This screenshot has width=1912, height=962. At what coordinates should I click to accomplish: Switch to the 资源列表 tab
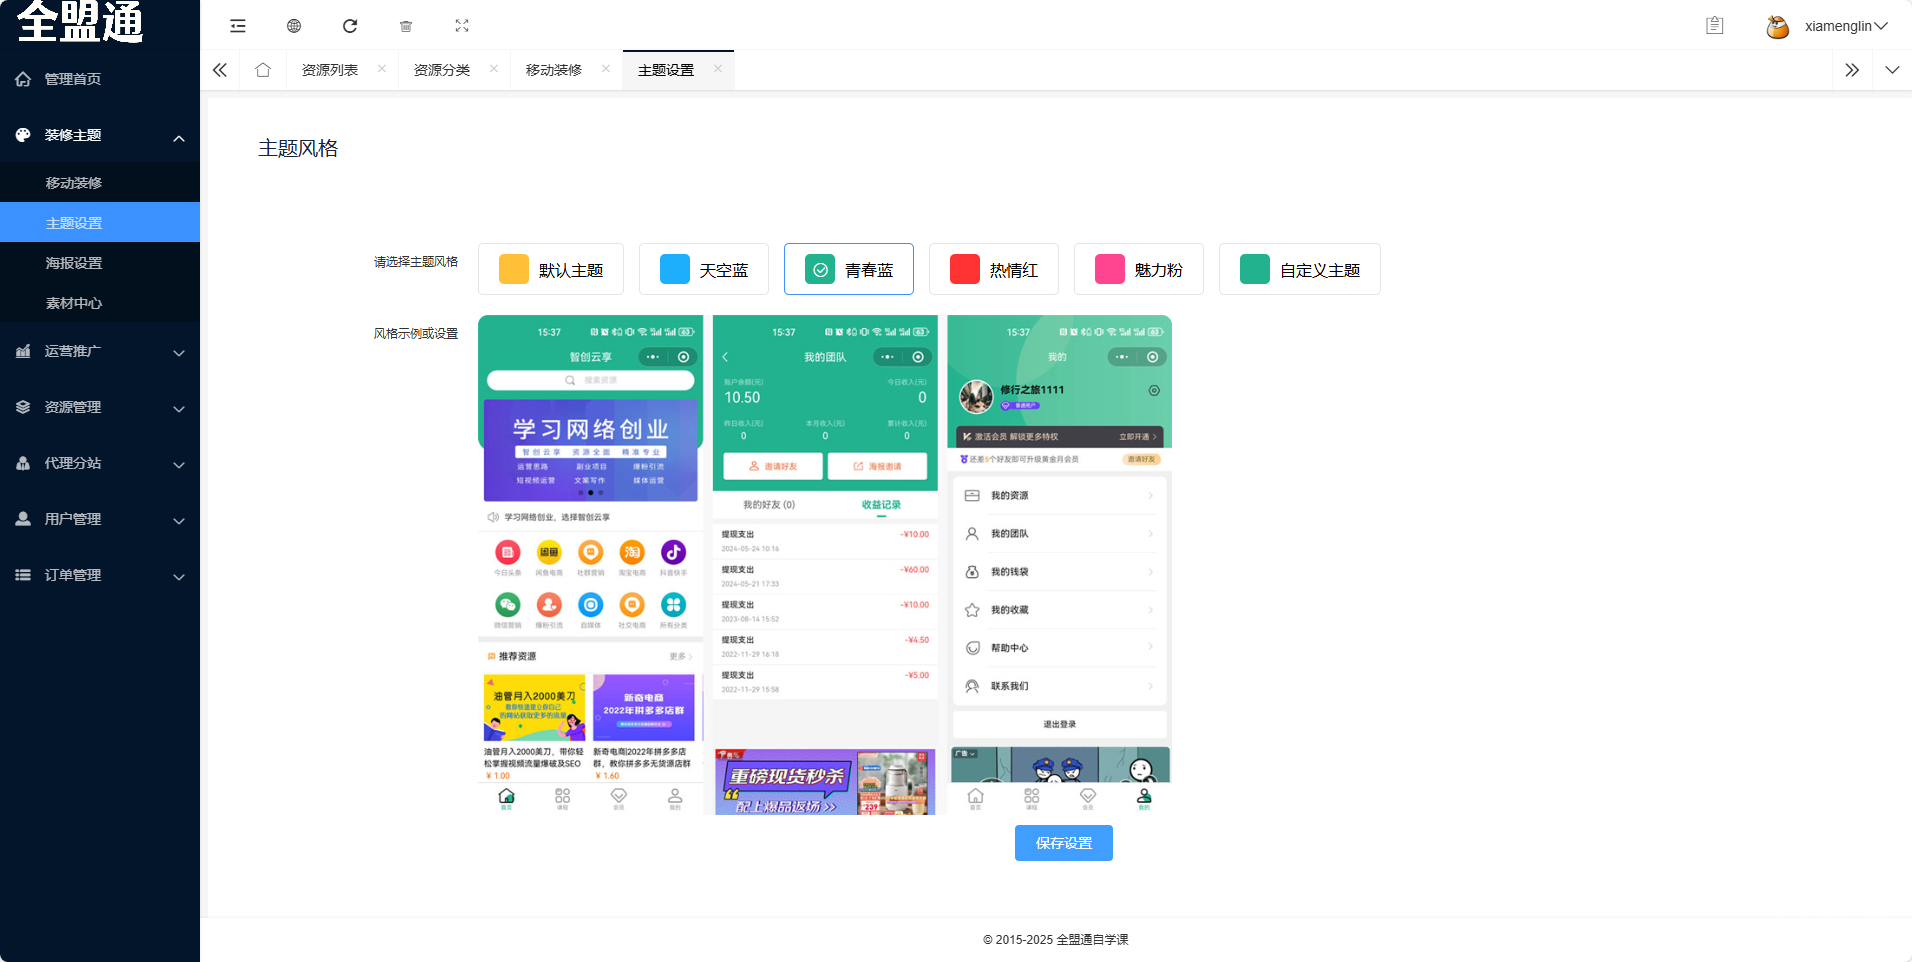(330, 70)
